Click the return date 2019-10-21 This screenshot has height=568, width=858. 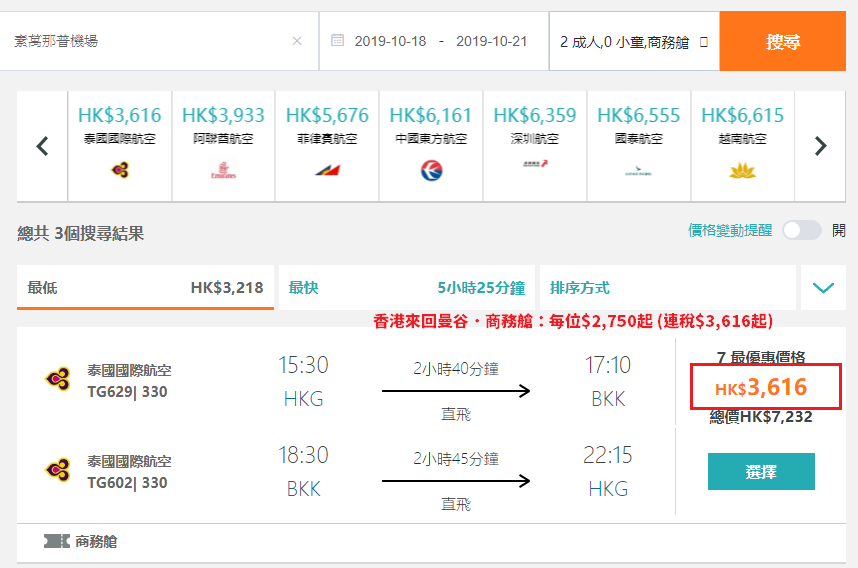(x=491, y=42)
